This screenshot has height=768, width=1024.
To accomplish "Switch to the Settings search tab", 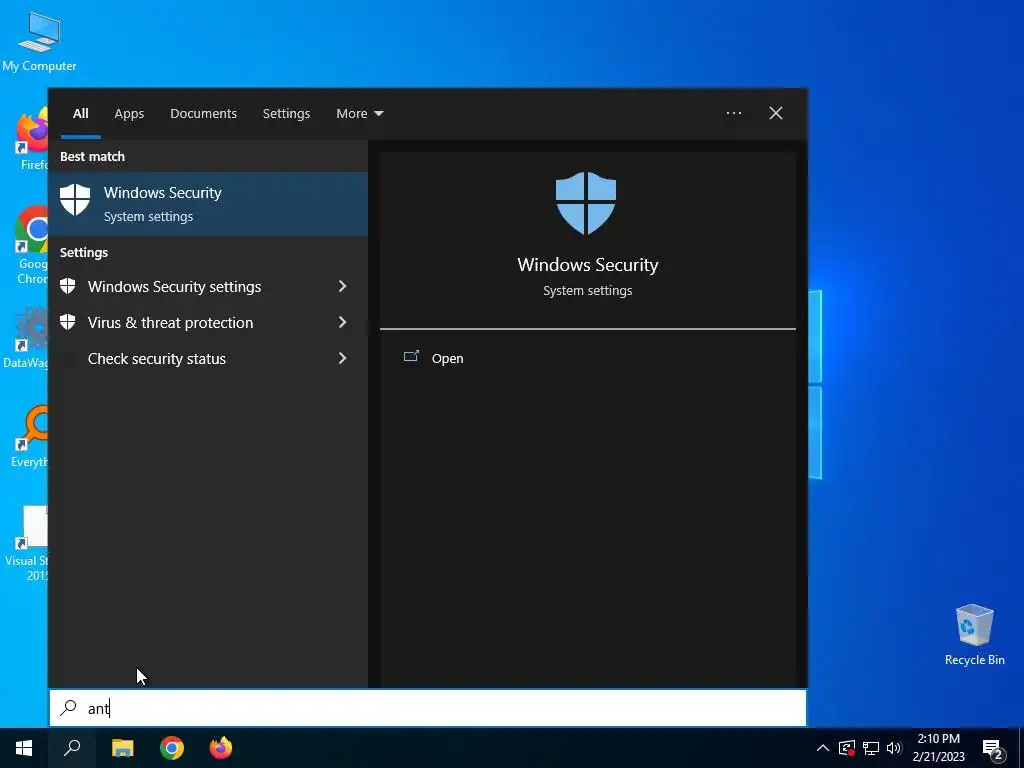I will coord(286,114).
